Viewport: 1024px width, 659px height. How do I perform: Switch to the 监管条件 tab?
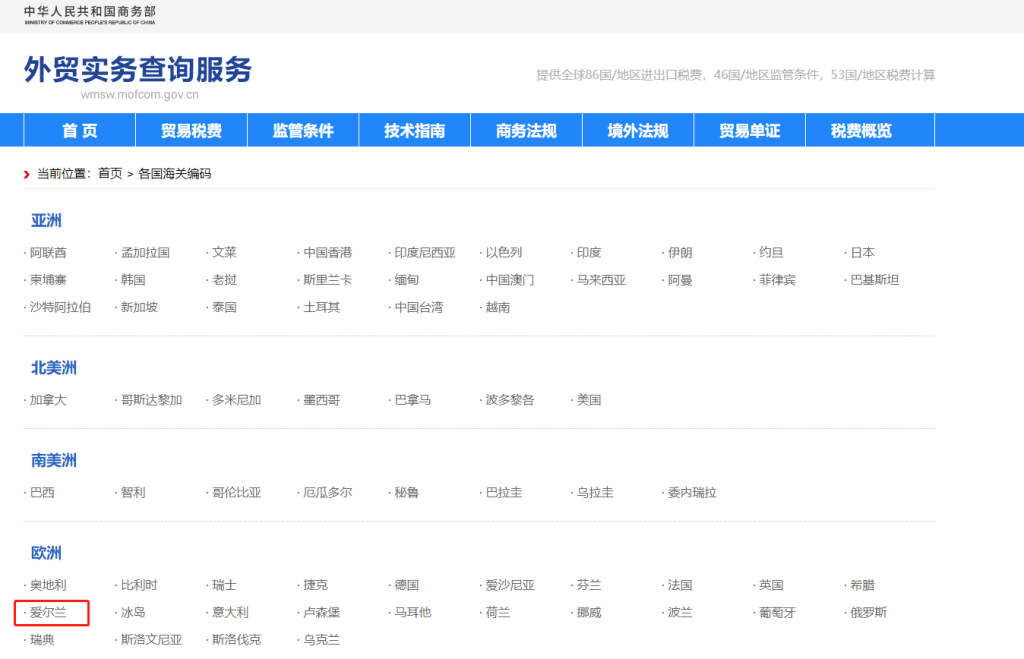tap(303, 131)
